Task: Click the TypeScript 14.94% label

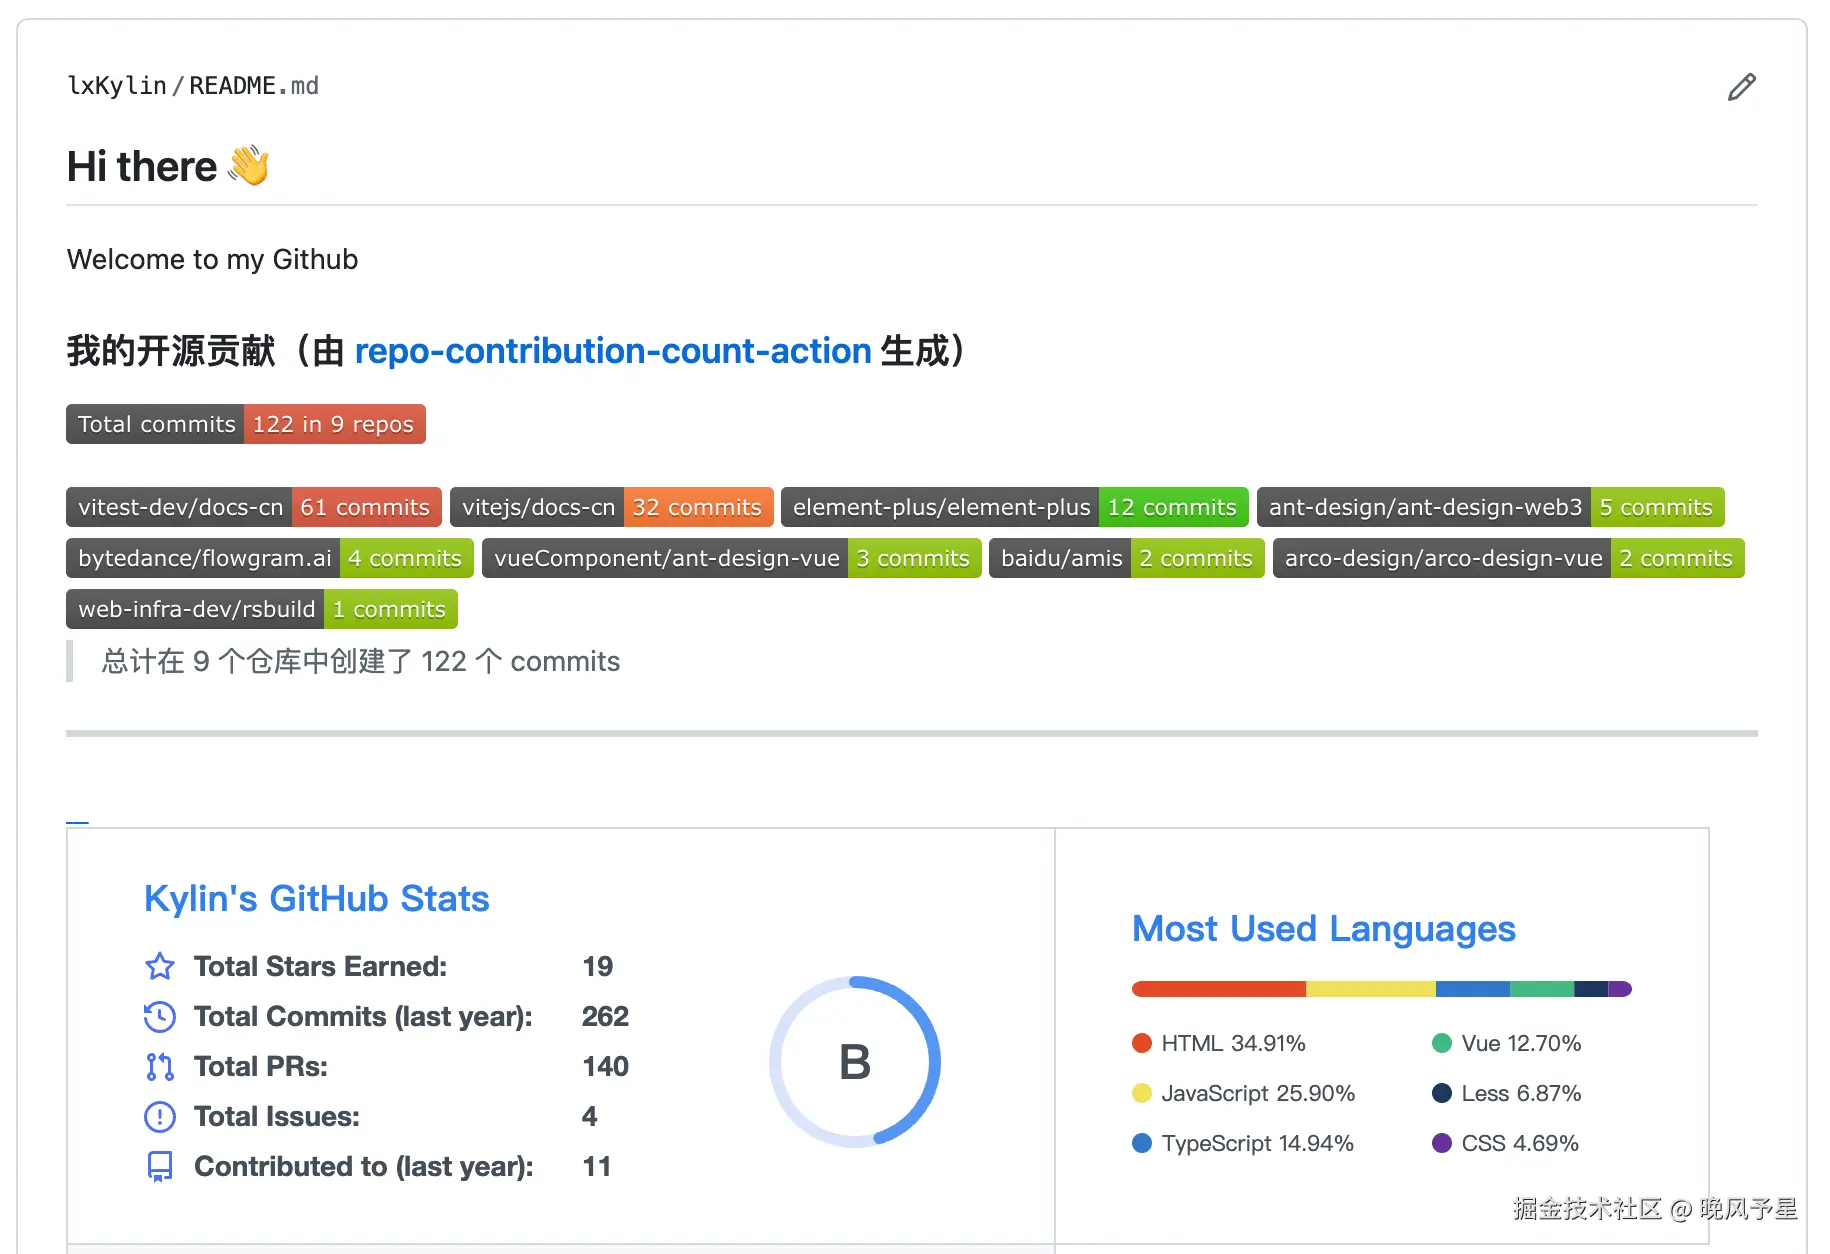Action: coord(1258,1143)
